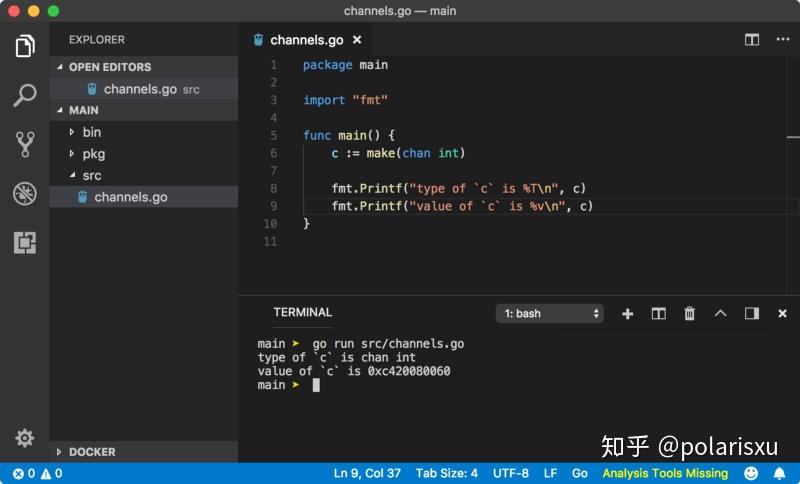The height and width of the screenshot is (484, 800).
Task: Click the Go file icon in editor tab
Action: tap(259, 40)
